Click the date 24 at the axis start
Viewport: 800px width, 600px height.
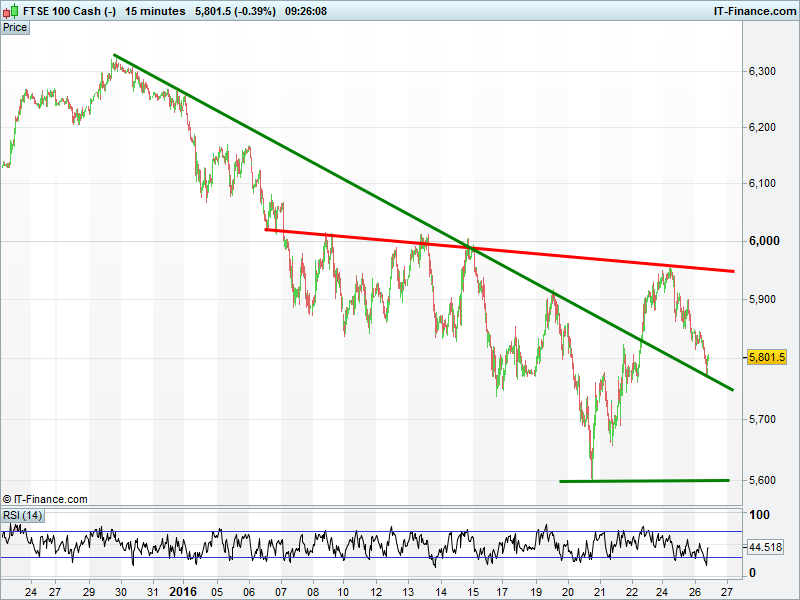pos(31,592)
